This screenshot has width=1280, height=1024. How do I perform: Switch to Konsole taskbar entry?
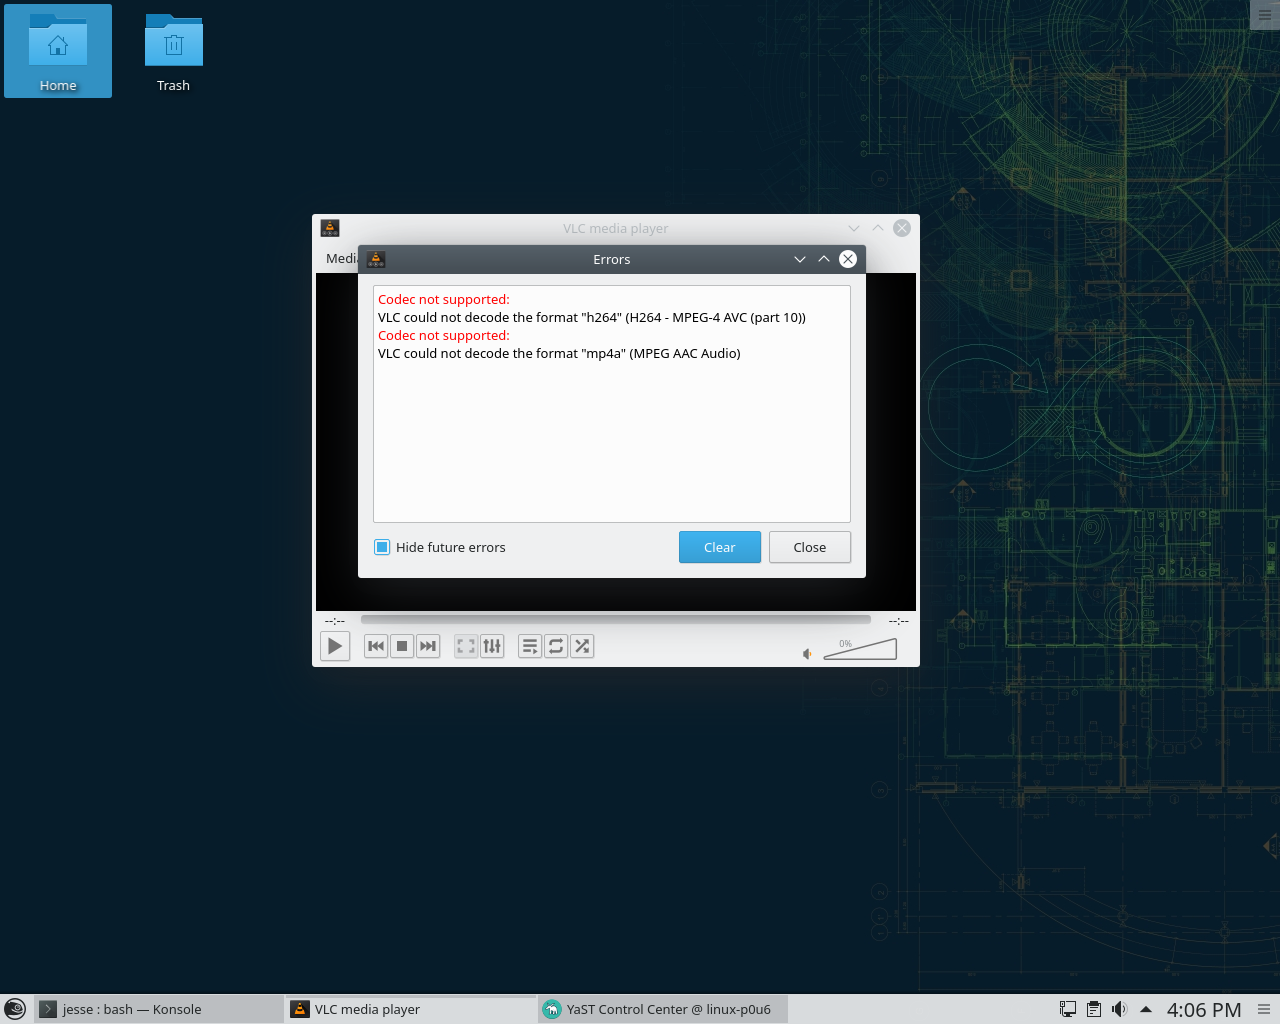coord(159,1009)
